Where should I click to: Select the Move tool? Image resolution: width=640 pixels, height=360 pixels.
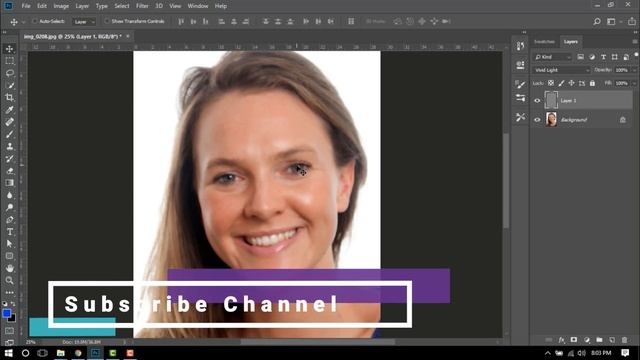[9, 49]
